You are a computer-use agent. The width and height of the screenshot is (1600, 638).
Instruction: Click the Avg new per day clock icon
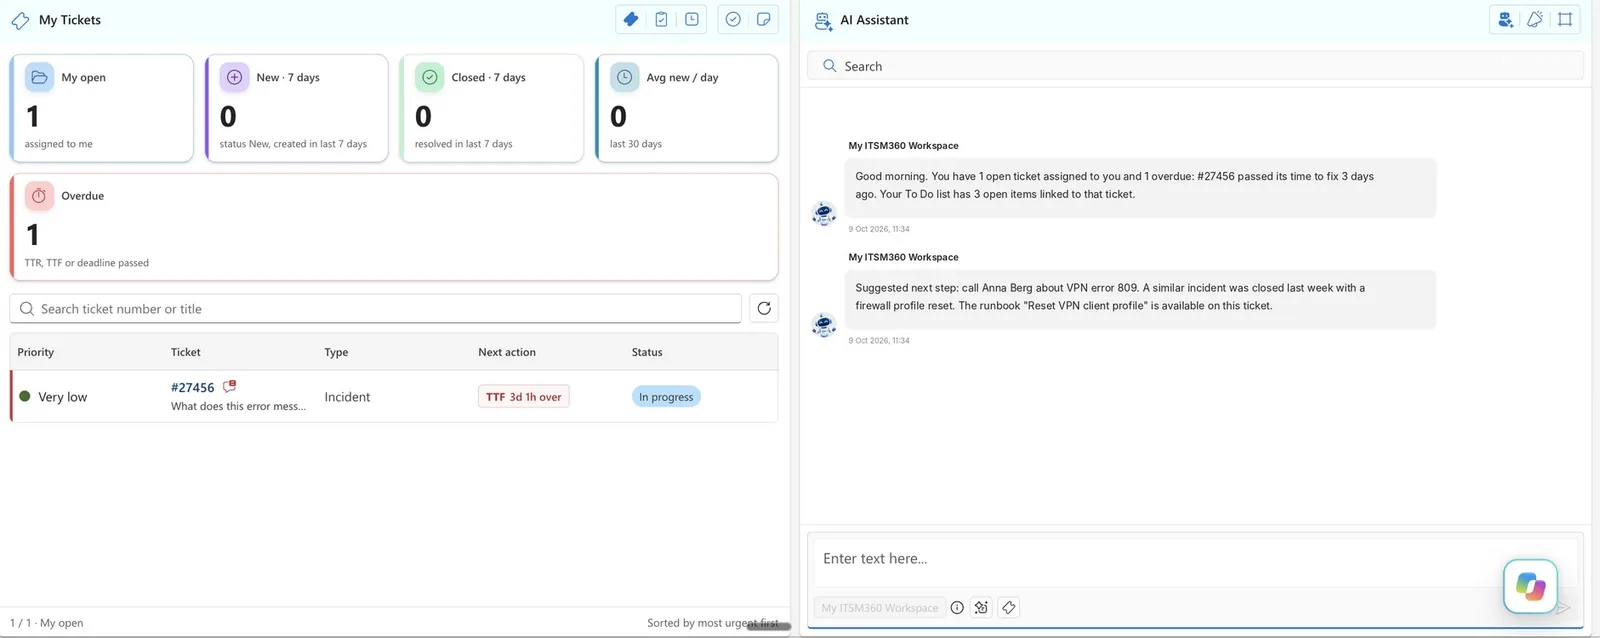click(x=624, y=77)
